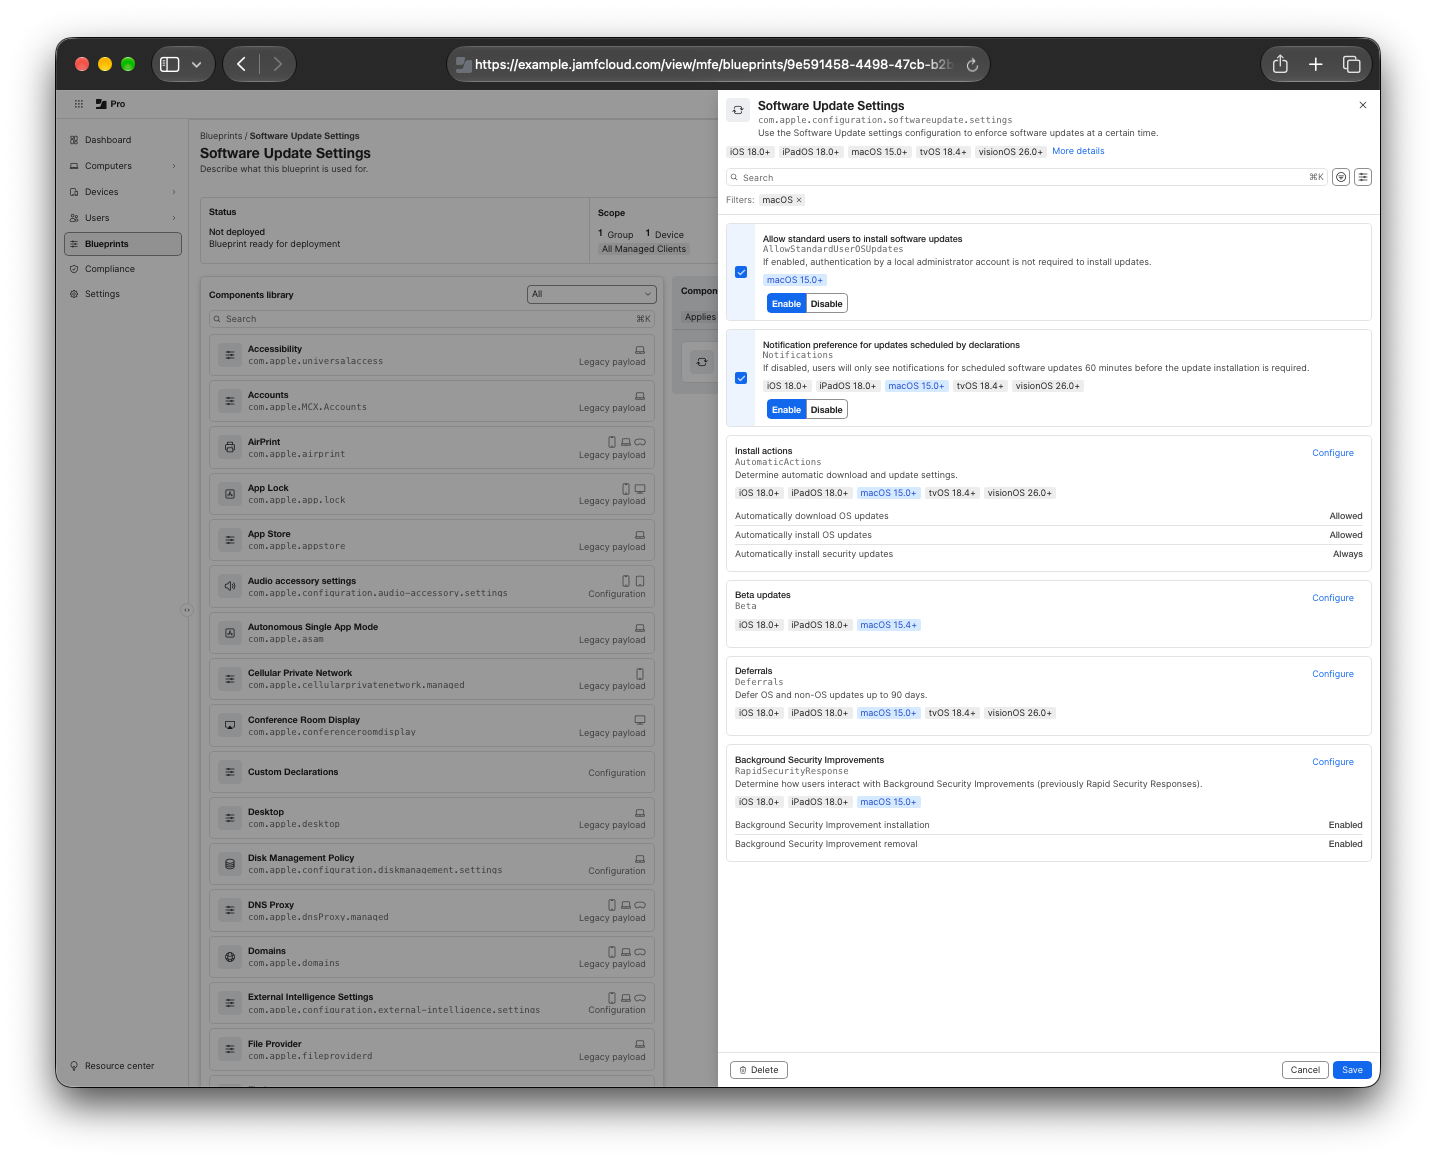Image resolution: width=1436 pixels, height=1161 pixels.
Task: Click the Components library search field
Action: tap(432, 319)
